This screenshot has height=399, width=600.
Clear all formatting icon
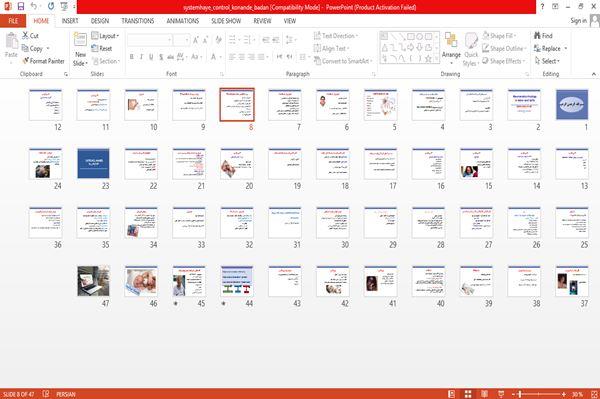[219, 40]
